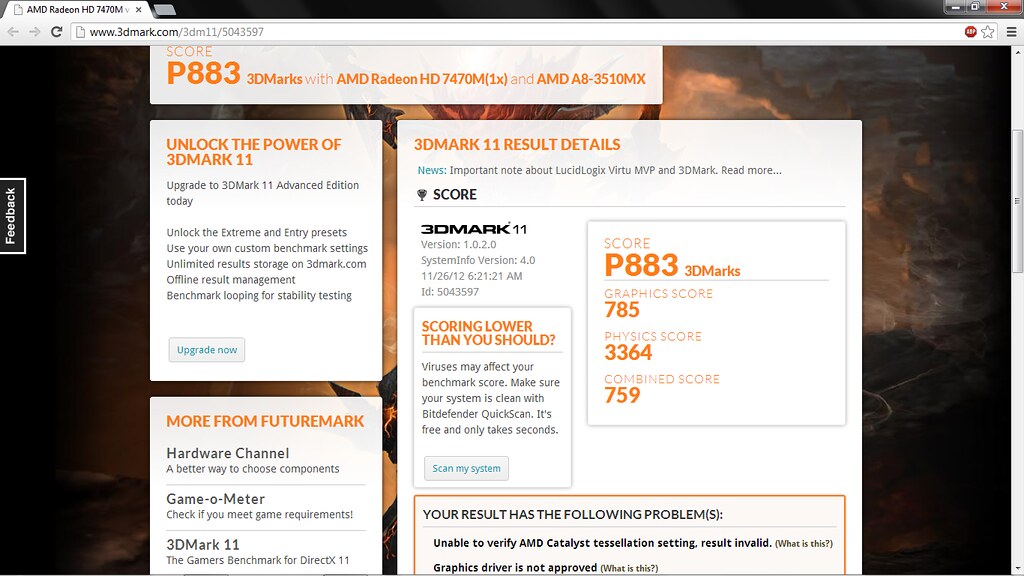Open the Hardware Channel link
The image size is (1024, 576).
(227, 453)
